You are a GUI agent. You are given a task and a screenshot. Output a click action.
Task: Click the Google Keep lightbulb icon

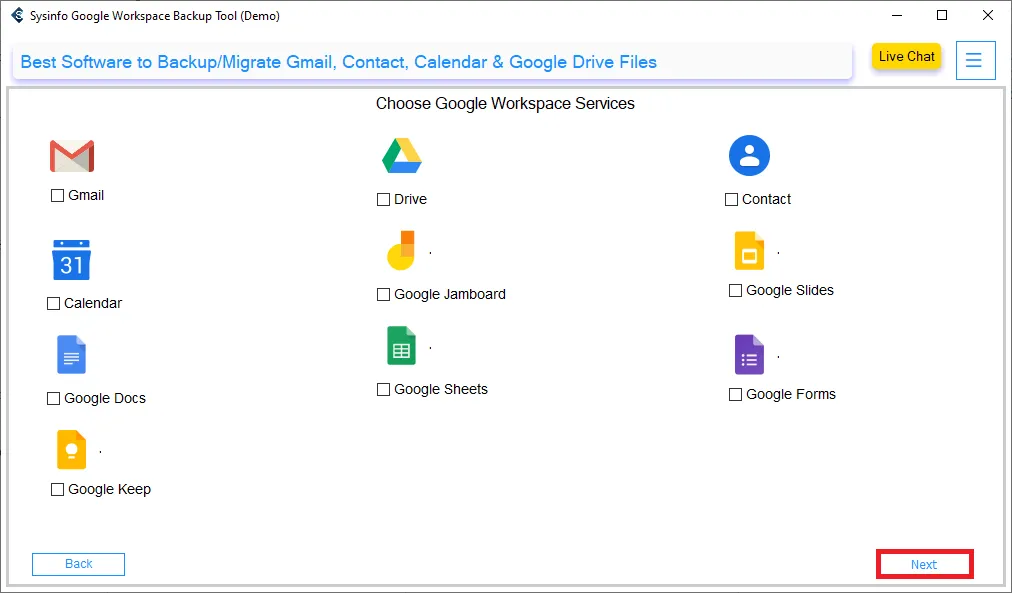(x=71, y=450)
